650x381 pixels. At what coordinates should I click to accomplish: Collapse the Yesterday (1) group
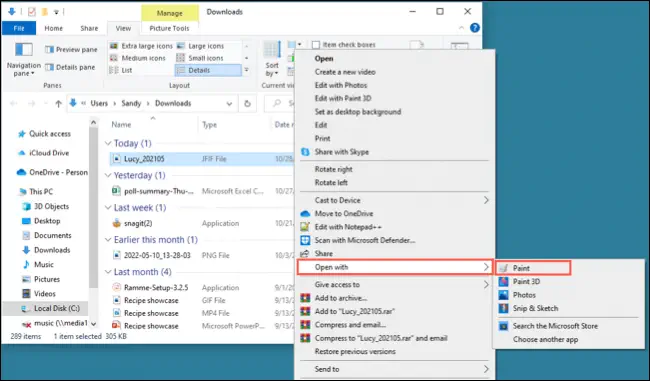pos(108,175)
